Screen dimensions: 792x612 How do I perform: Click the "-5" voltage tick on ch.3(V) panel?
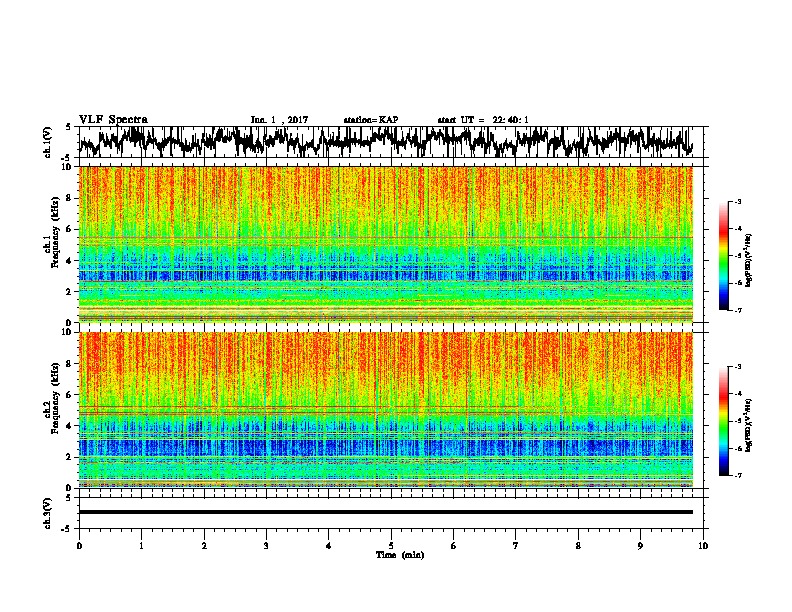click(67, 529)
